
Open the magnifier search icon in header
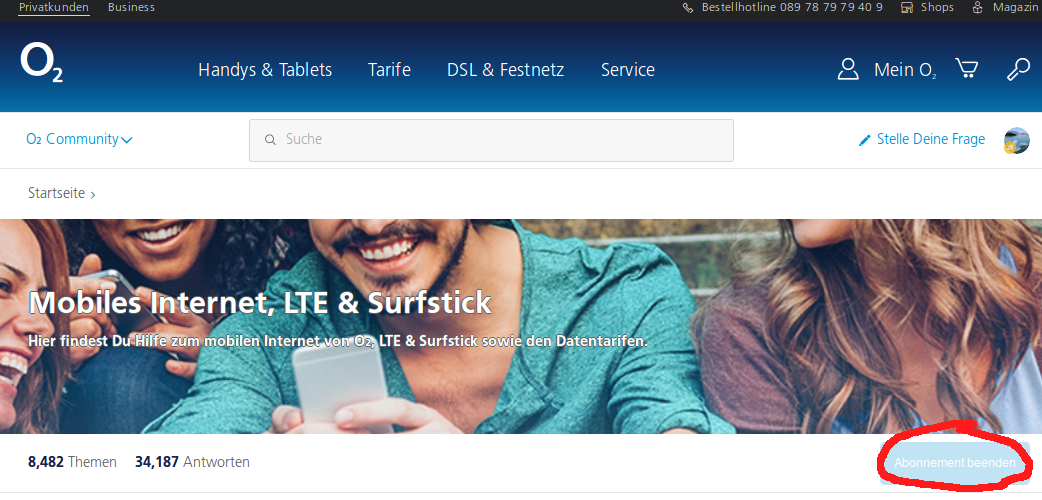[x=1018, y=69]
